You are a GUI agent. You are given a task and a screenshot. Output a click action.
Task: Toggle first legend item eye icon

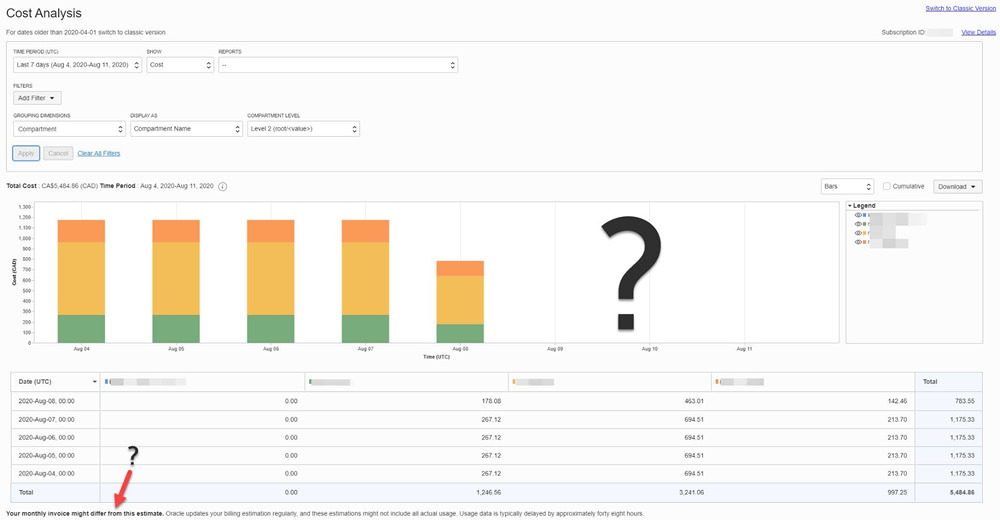[x=858, y=215]
